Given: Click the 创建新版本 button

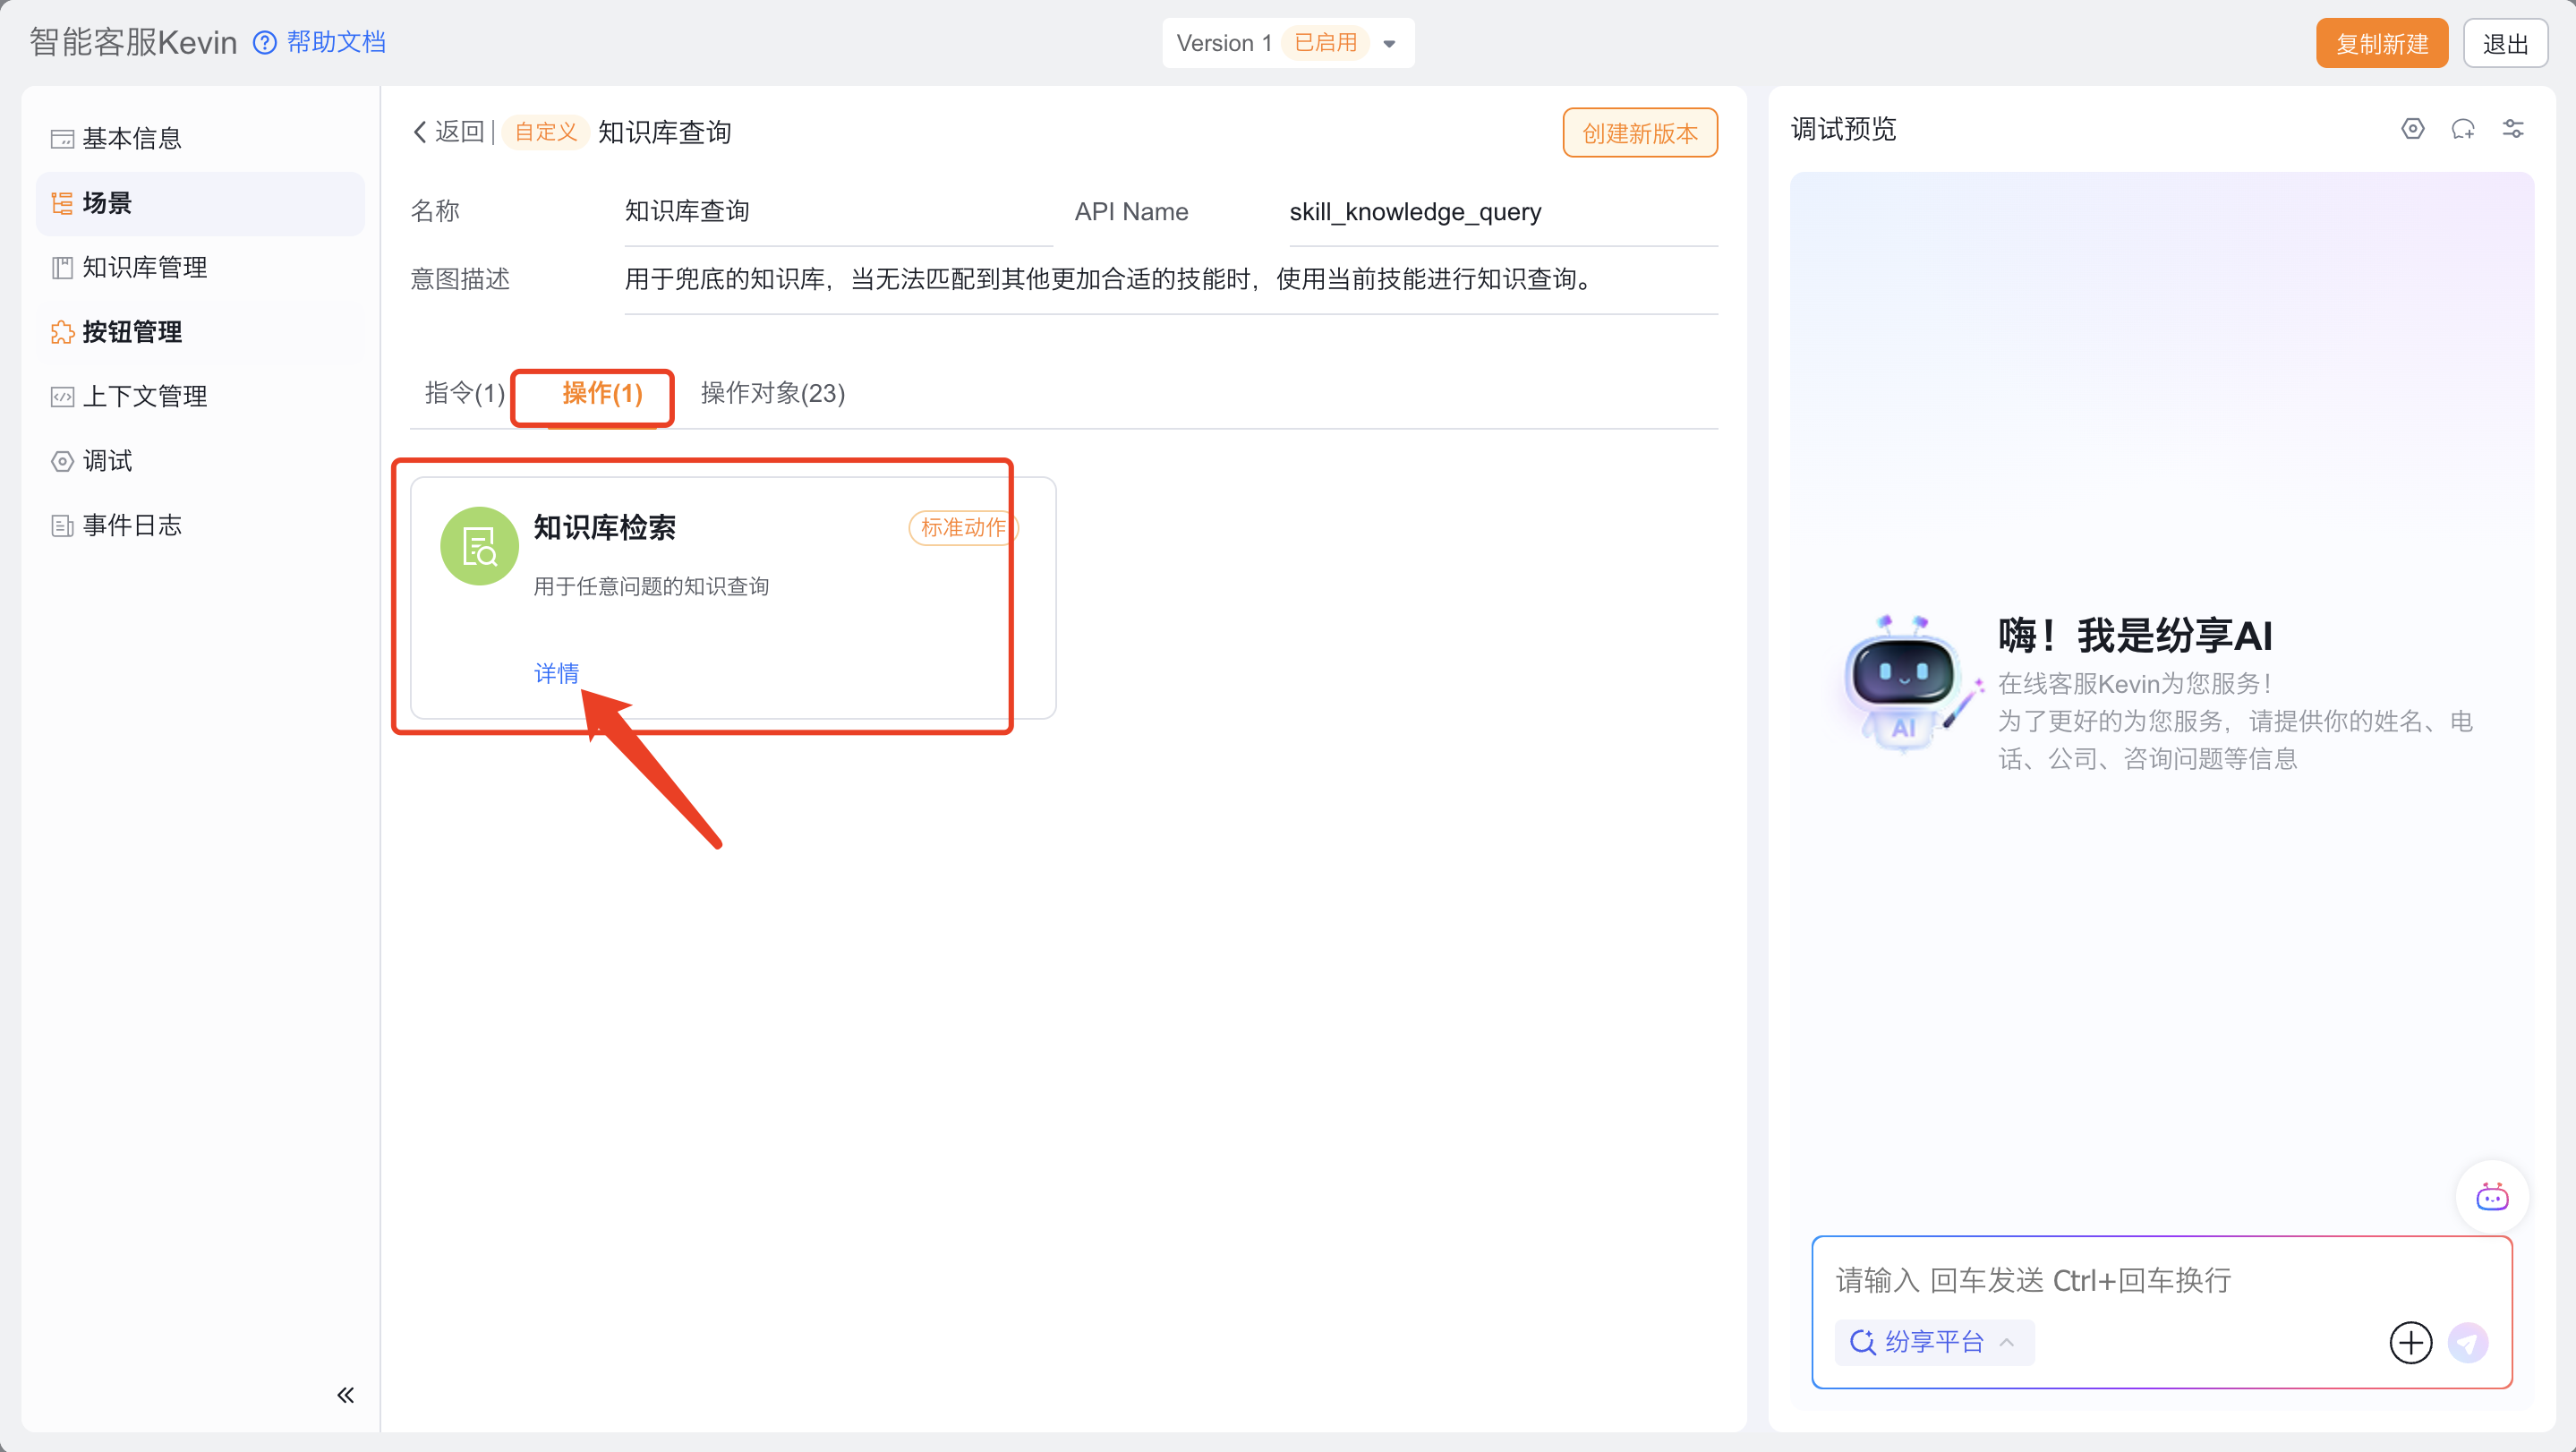Looking at the screenshot, I should [1639, 133].
